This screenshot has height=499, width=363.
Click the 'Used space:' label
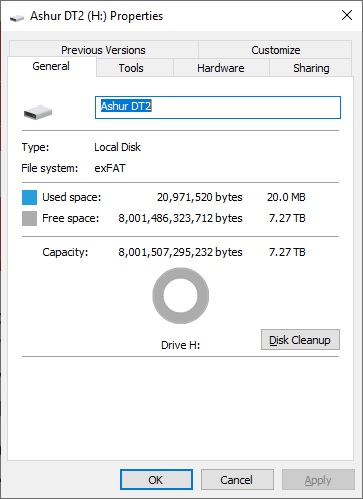pos(71,197)
